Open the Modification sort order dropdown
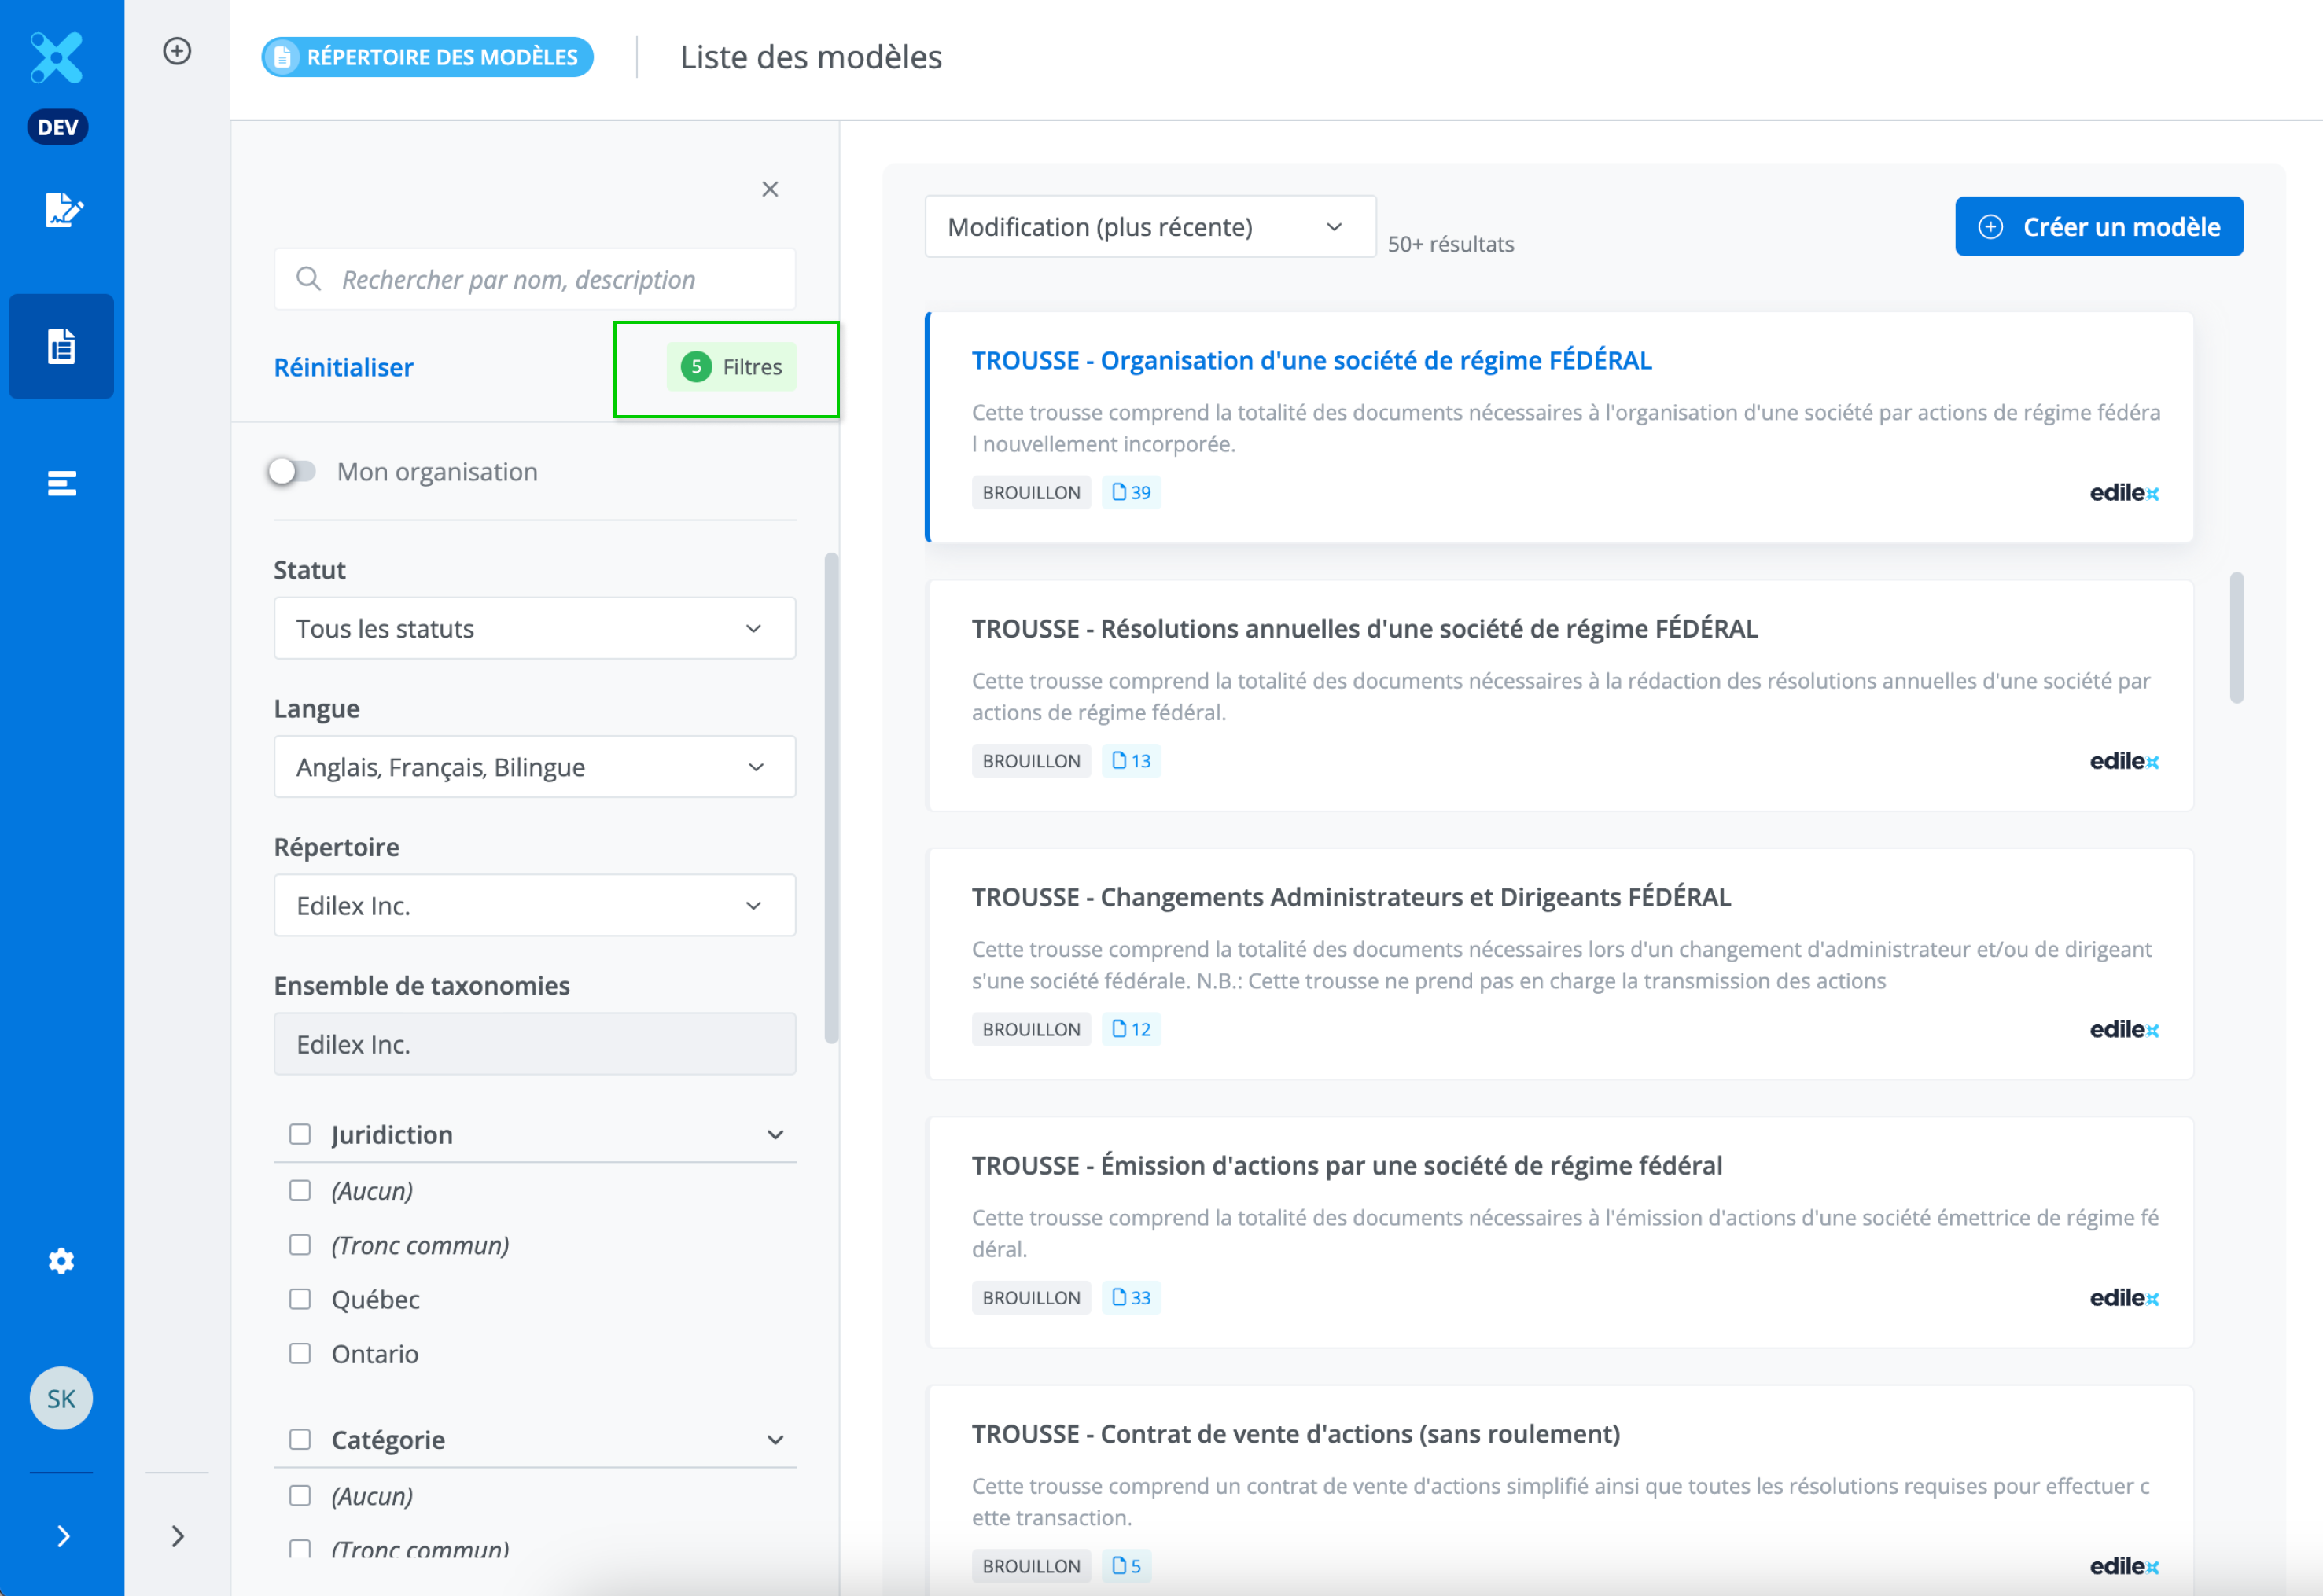Image resolution: width=2323 pixels, height=1596 pixels. click(x=1149, y=227)
